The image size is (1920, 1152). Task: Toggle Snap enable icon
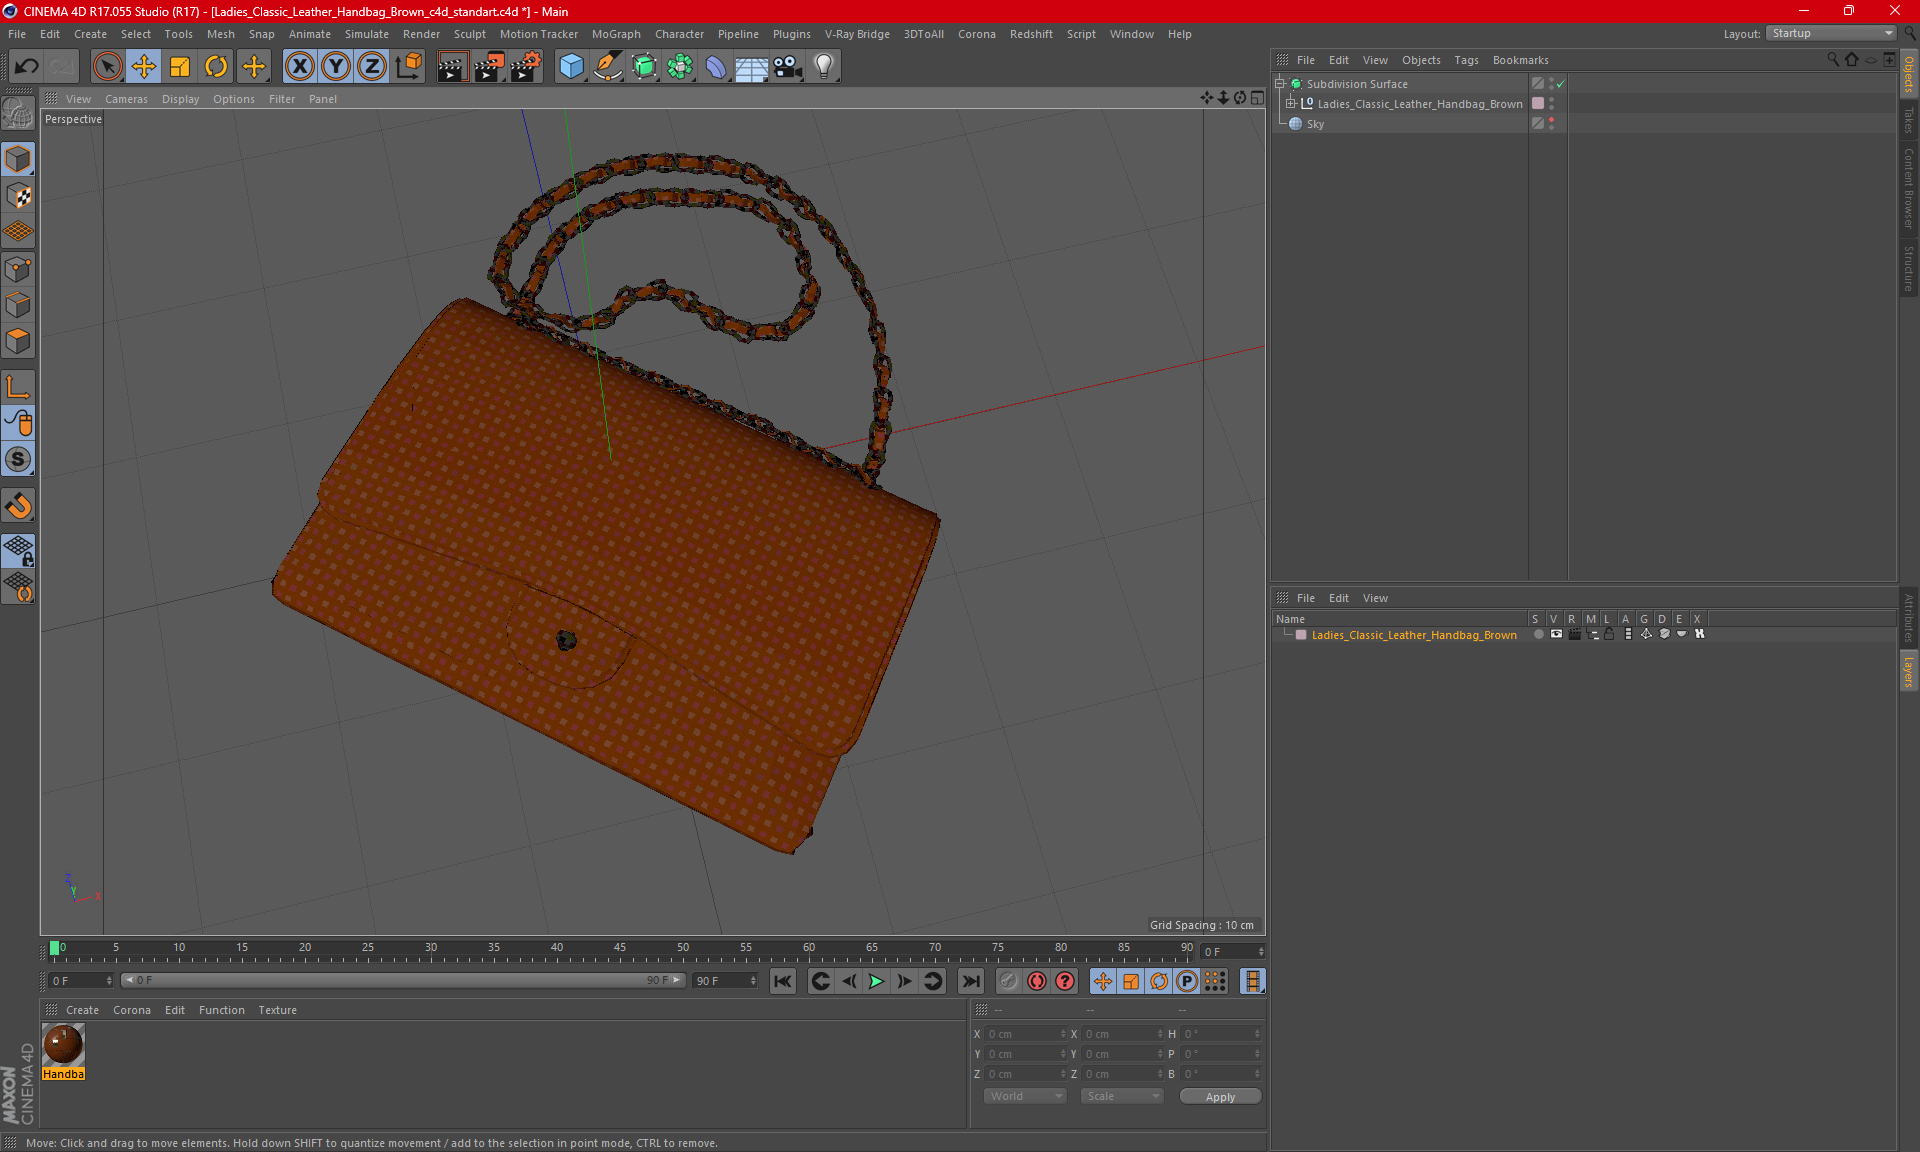click(x=18, y=459)
